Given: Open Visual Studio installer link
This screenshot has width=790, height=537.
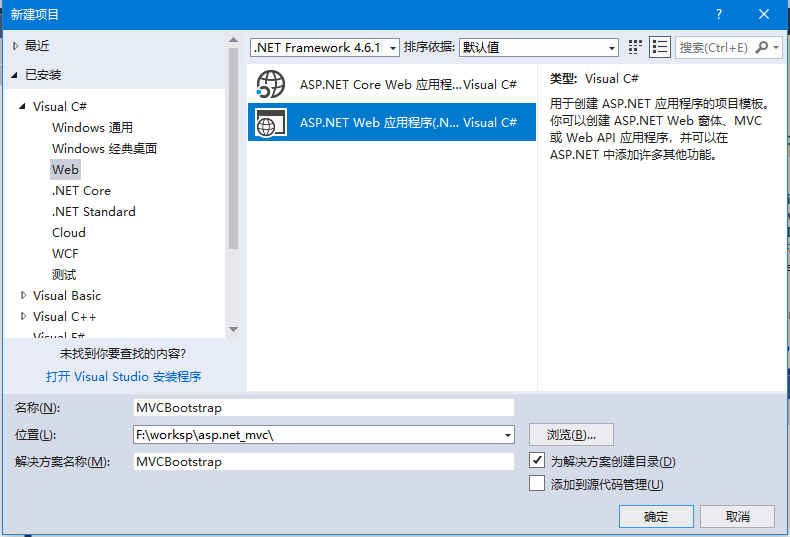Looking at the screenshot, I should 123,376.
